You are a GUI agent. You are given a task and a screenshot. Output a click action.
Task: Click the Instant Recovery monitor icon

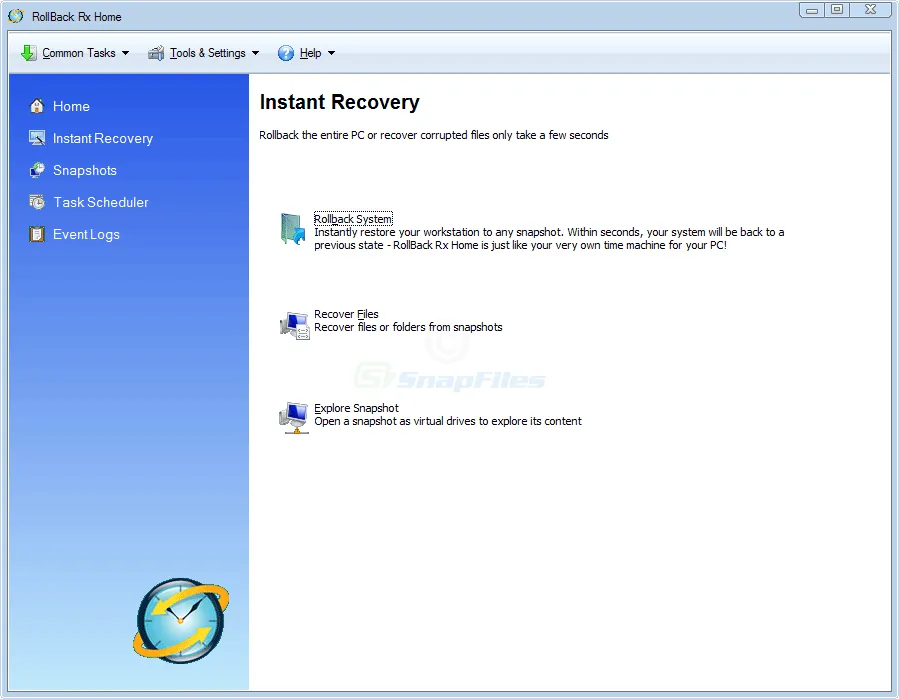(x=37, y=138)
